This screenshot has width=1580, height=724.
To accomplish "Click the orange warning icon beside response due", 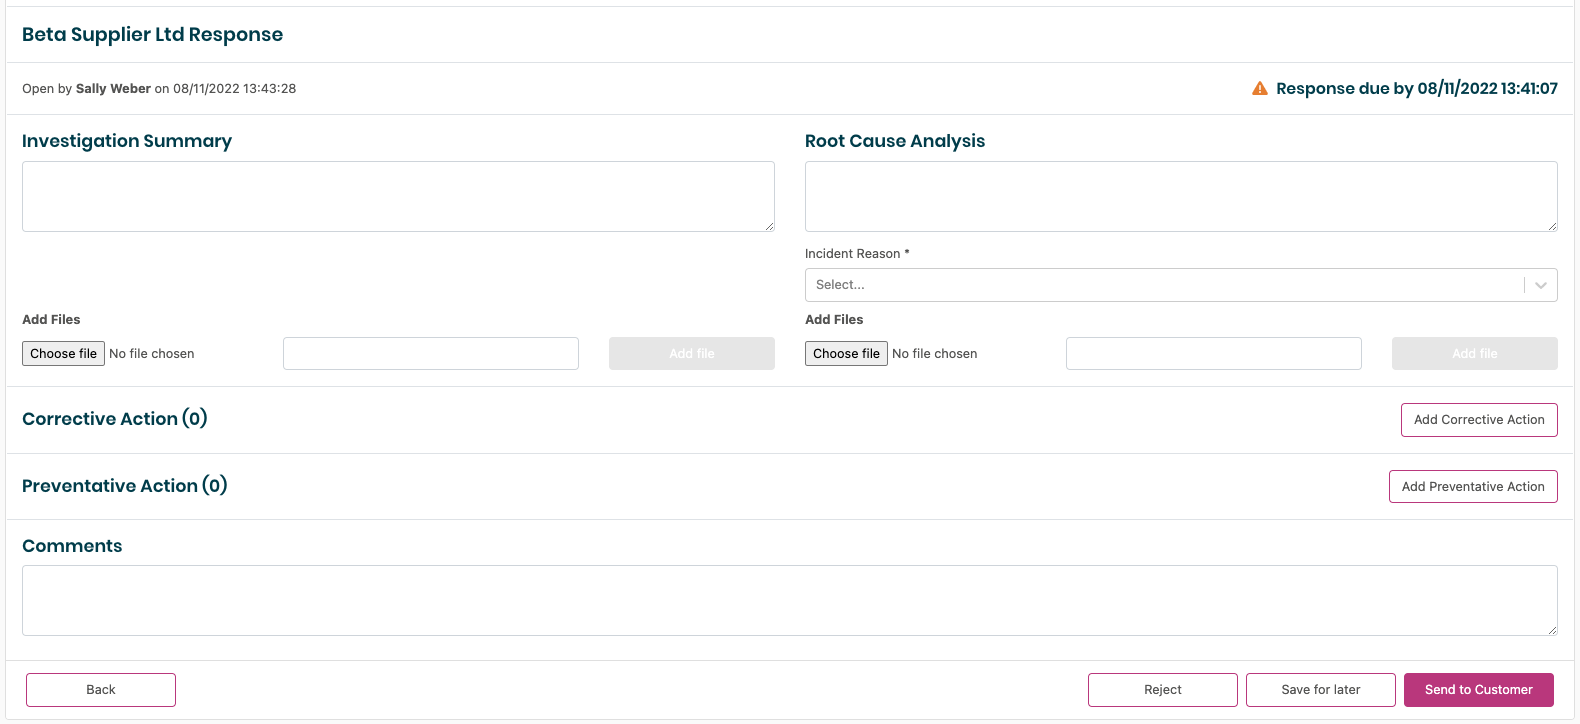I will 1260,89.
